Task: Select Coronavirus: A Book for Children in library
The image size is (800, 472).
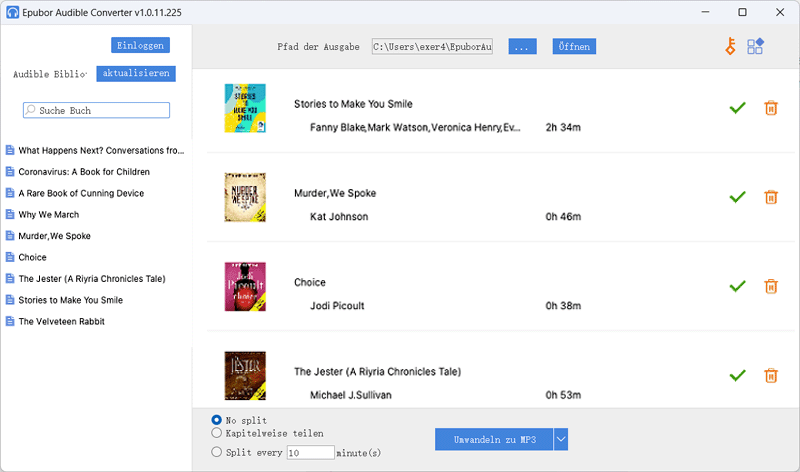Action: tap(84, 172)
